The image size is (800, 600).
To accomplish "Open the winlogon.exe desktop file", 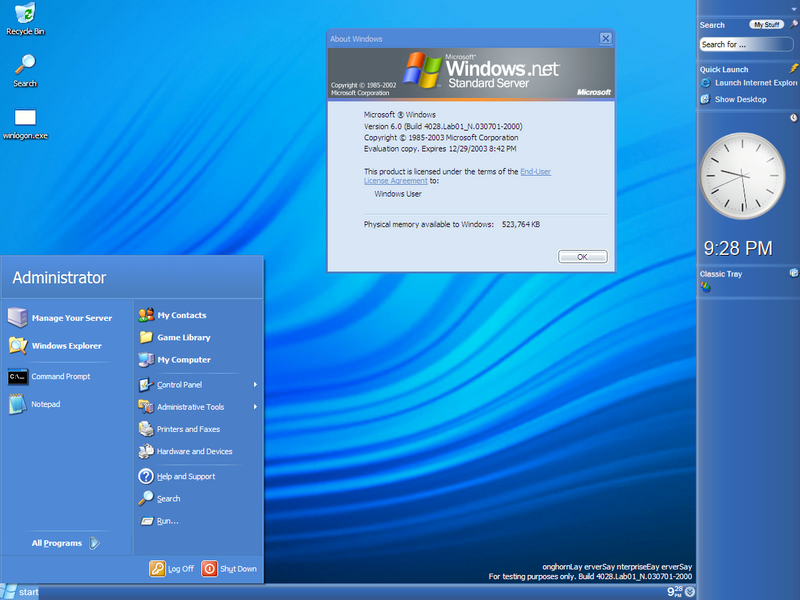I will (x=25, y=118).
